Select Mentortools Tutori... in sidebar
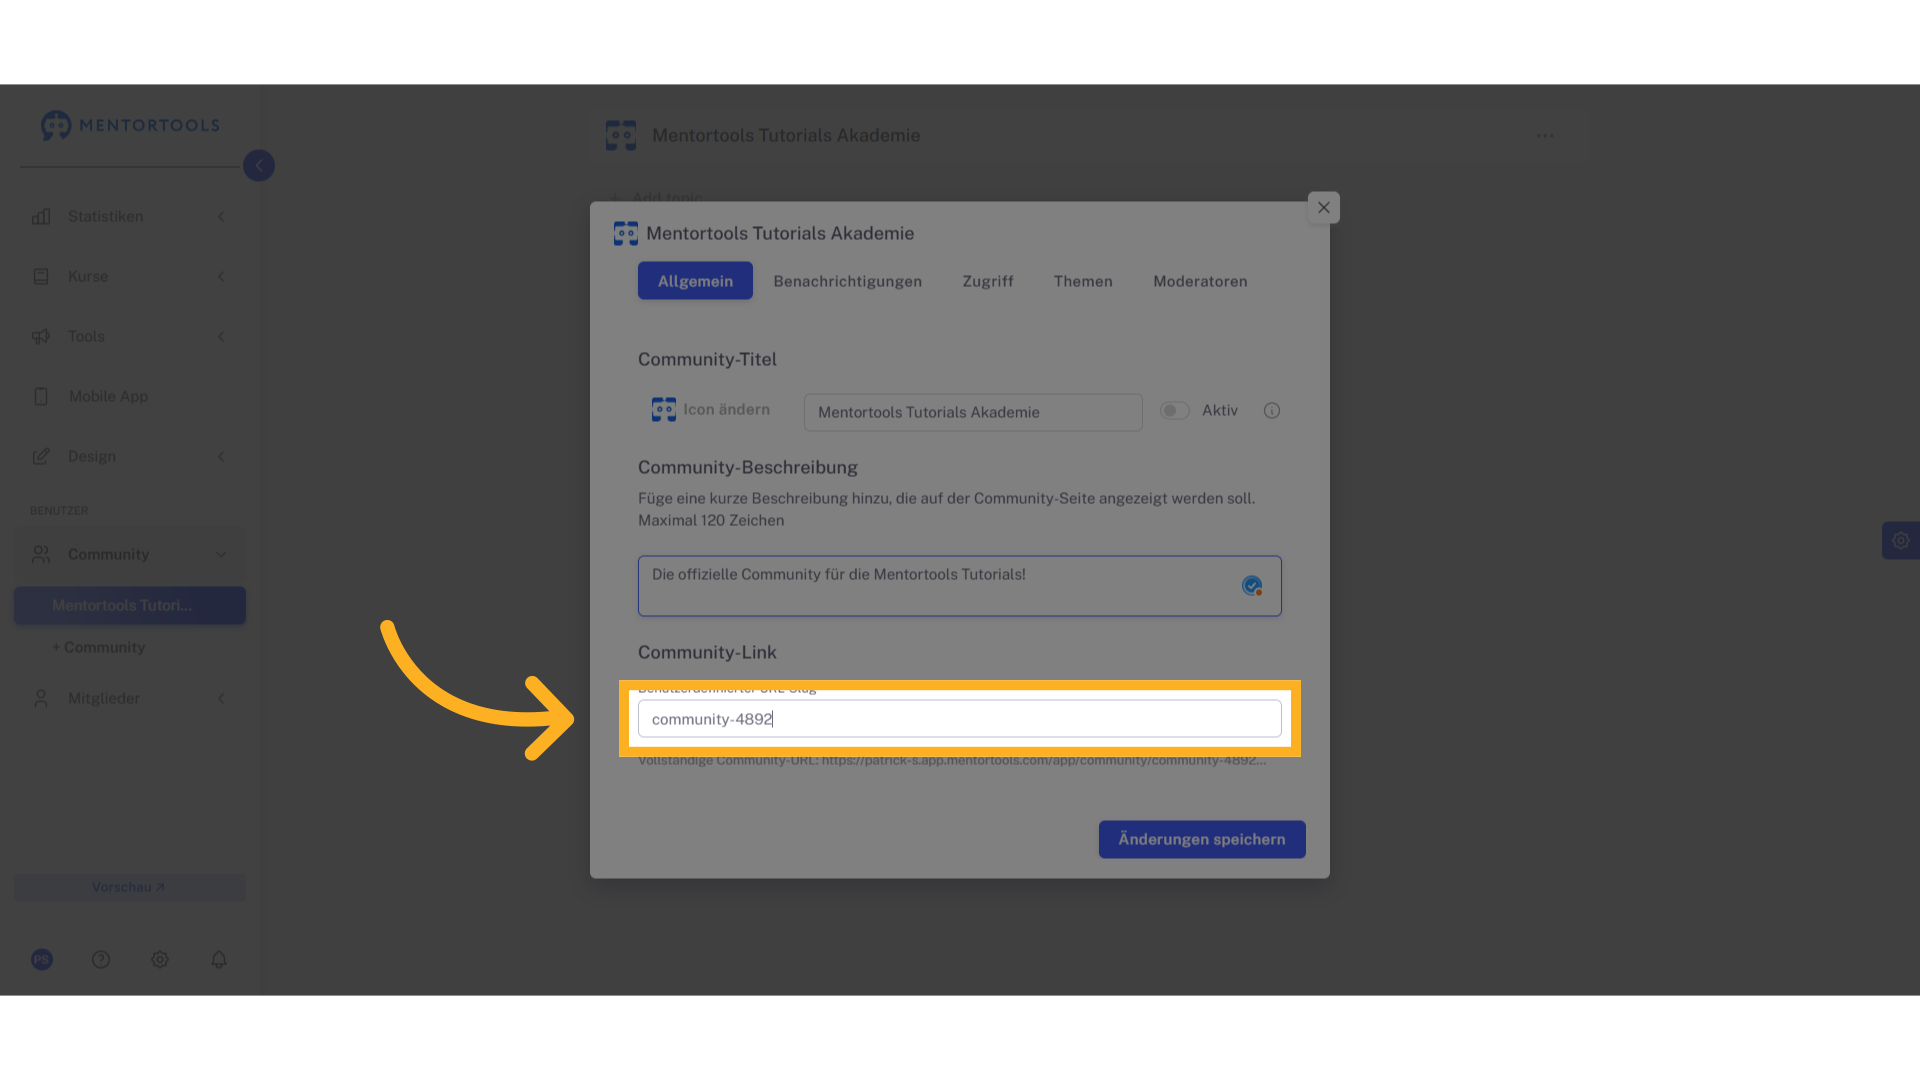This screenshot has width=1920, height=1080. 130,606
